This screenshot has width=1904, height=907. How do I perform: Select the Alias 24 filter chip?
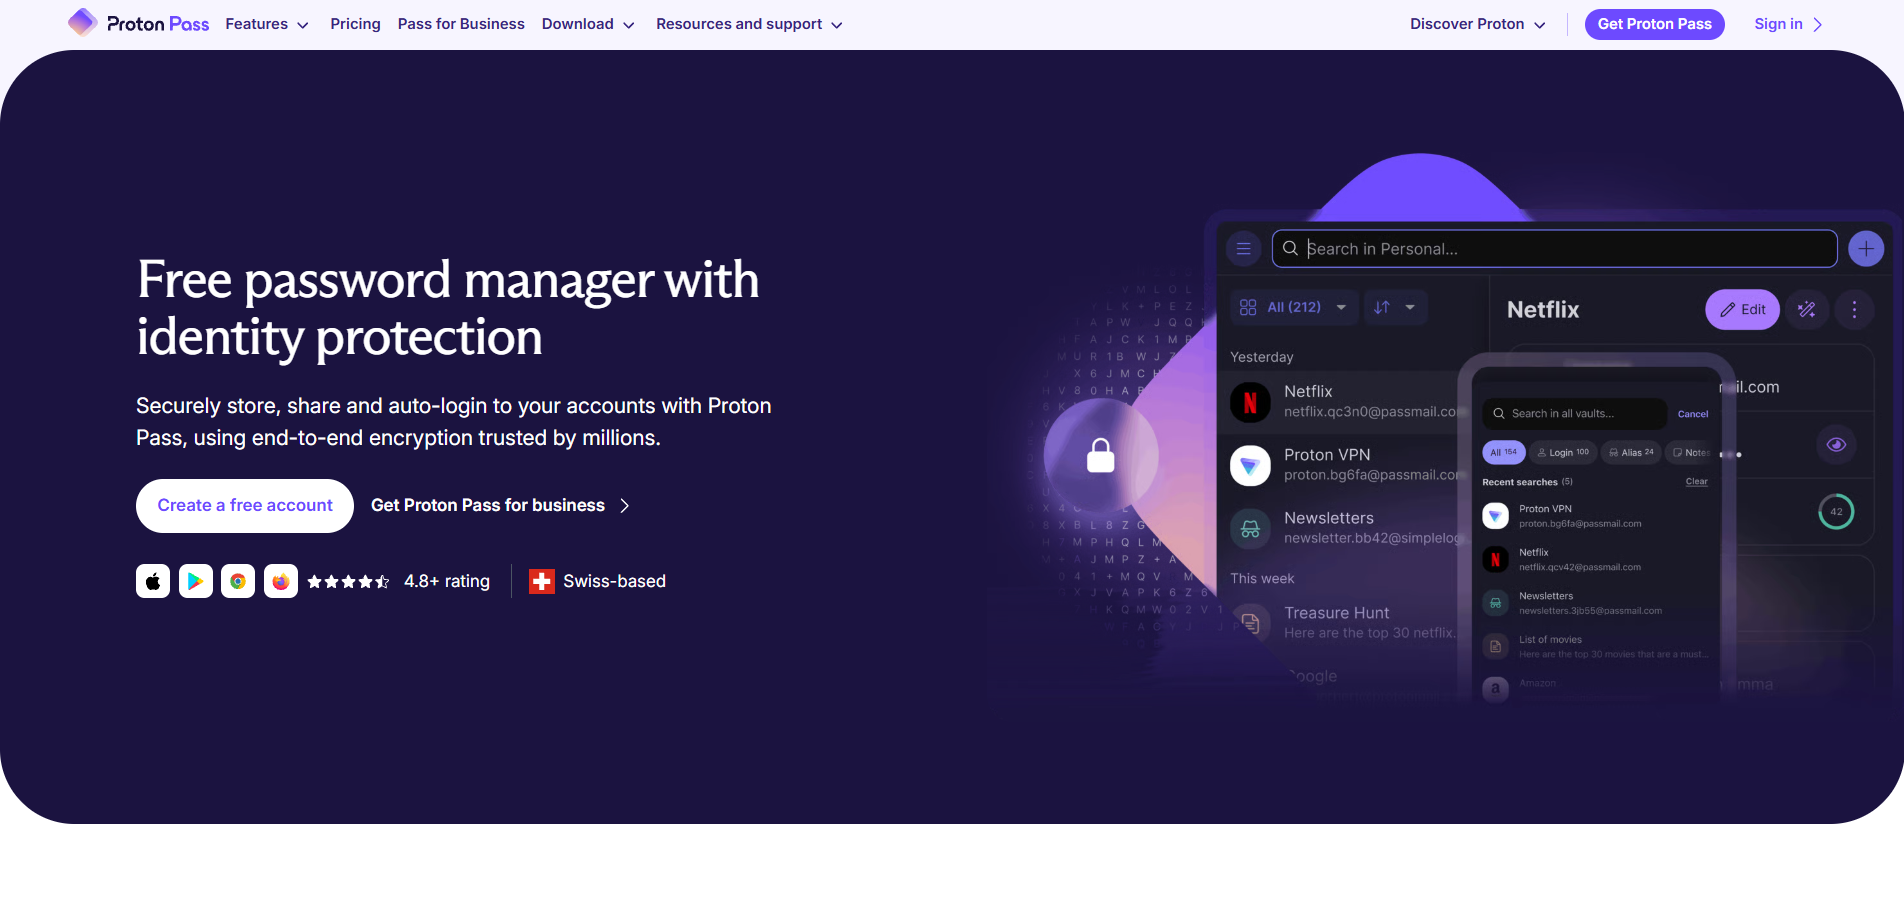click(x=1631, y=453)
